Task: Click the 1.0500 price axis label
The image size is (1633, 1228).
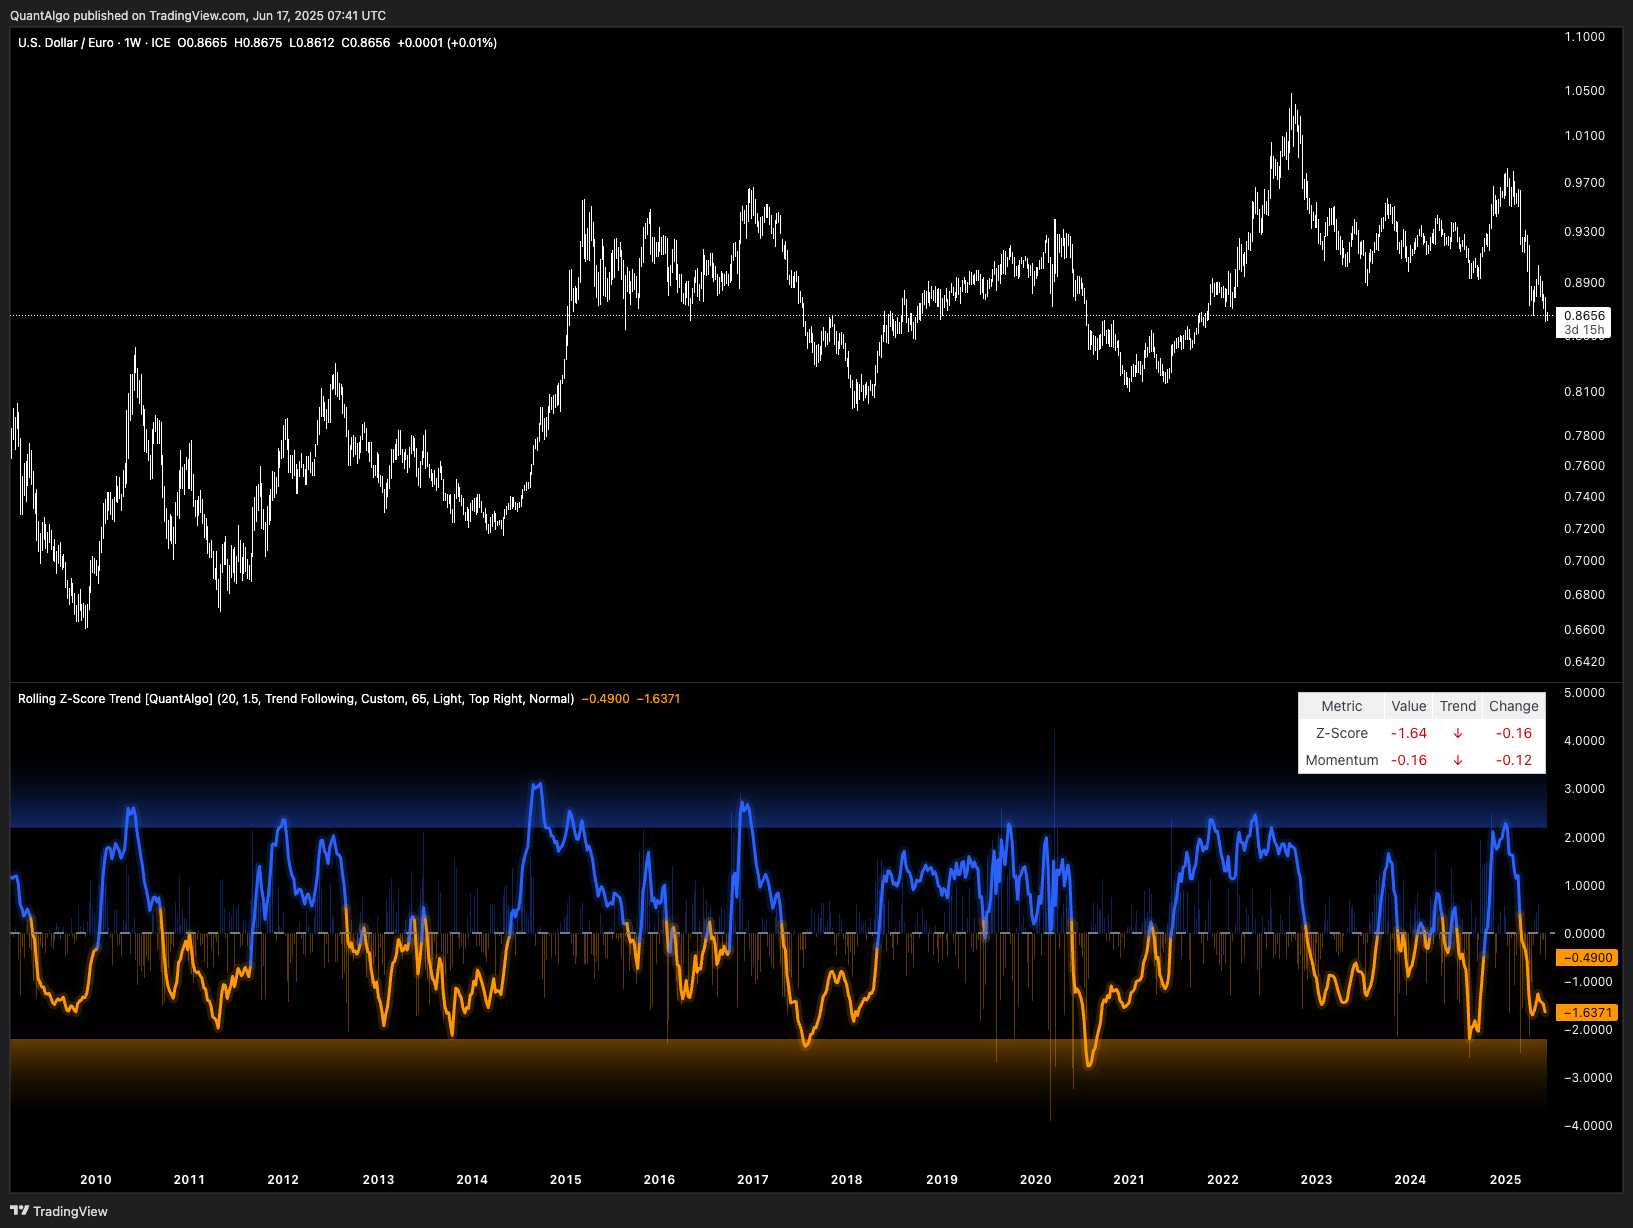Action: 1585,91
